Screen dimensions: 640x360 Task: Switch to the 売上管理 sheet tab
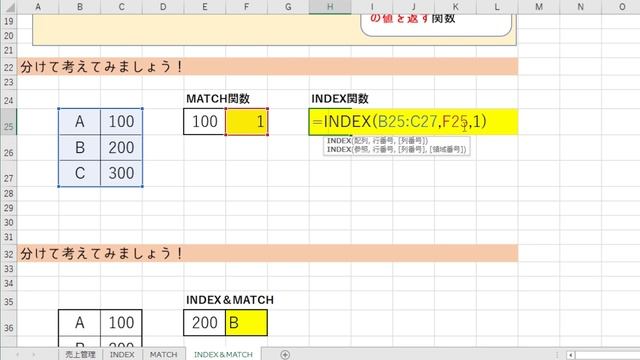[80, 354]
